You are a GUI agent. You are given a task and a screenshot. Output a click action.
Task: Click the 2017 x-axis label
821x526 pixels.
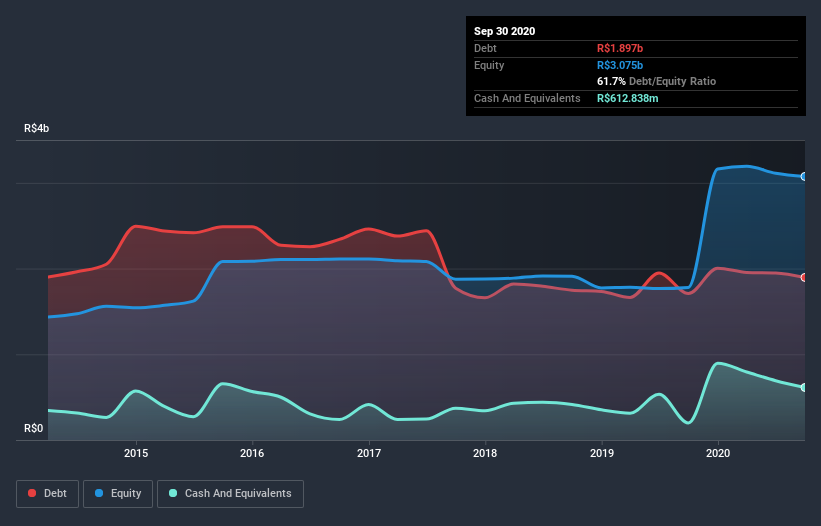369,453
